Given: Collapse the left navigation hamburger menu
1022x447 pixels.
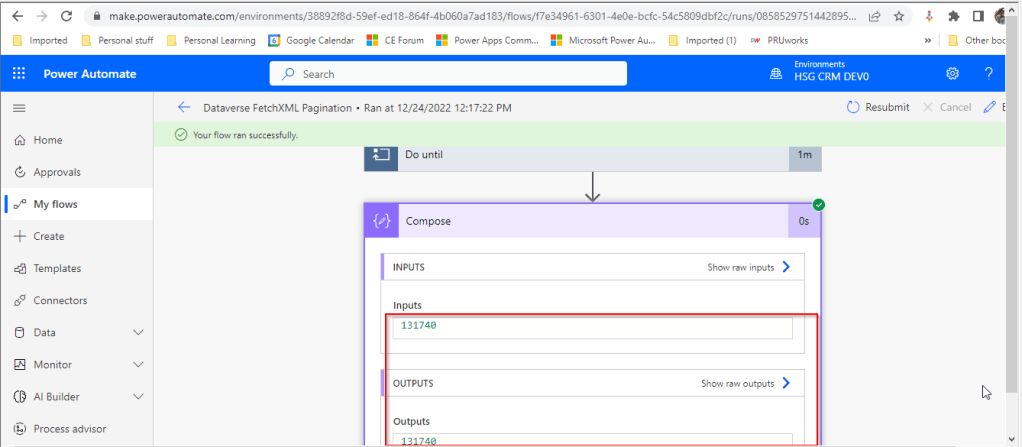Looking at the screenshot, I should point(19,107).
